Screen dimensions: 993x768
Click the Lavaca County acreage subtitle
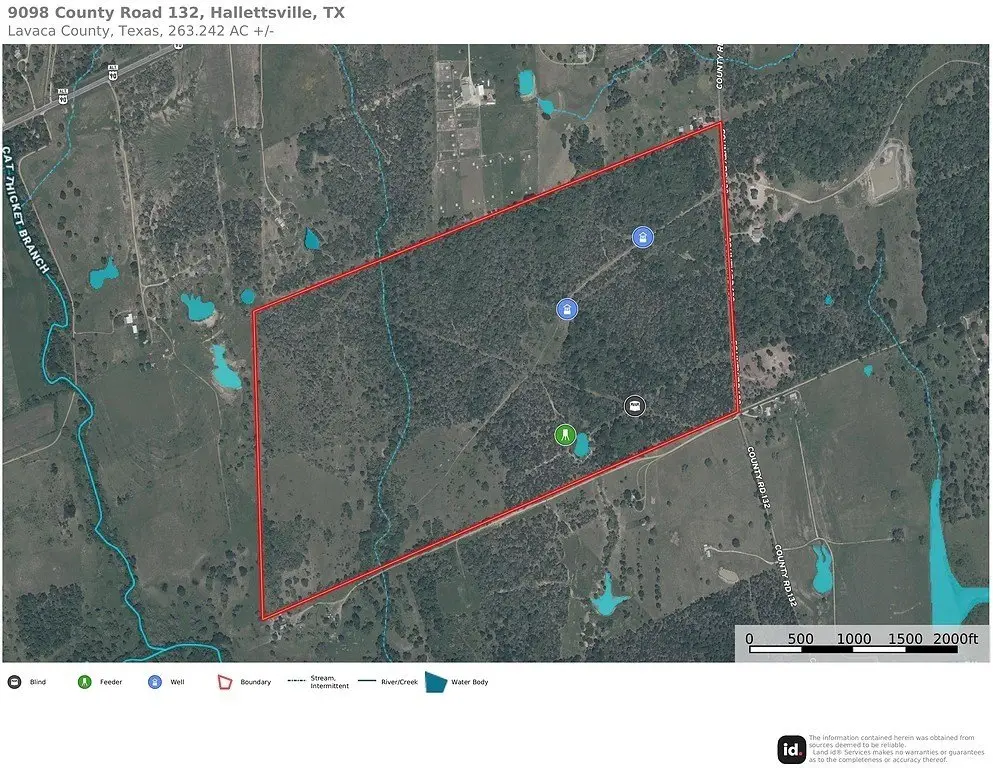[x=141, y=30]
